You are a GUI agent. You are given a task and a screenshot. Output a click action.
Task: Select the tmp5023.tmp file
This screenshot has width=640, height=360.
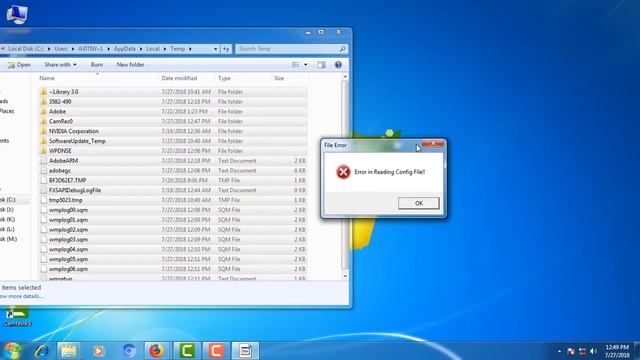point(173,200)
